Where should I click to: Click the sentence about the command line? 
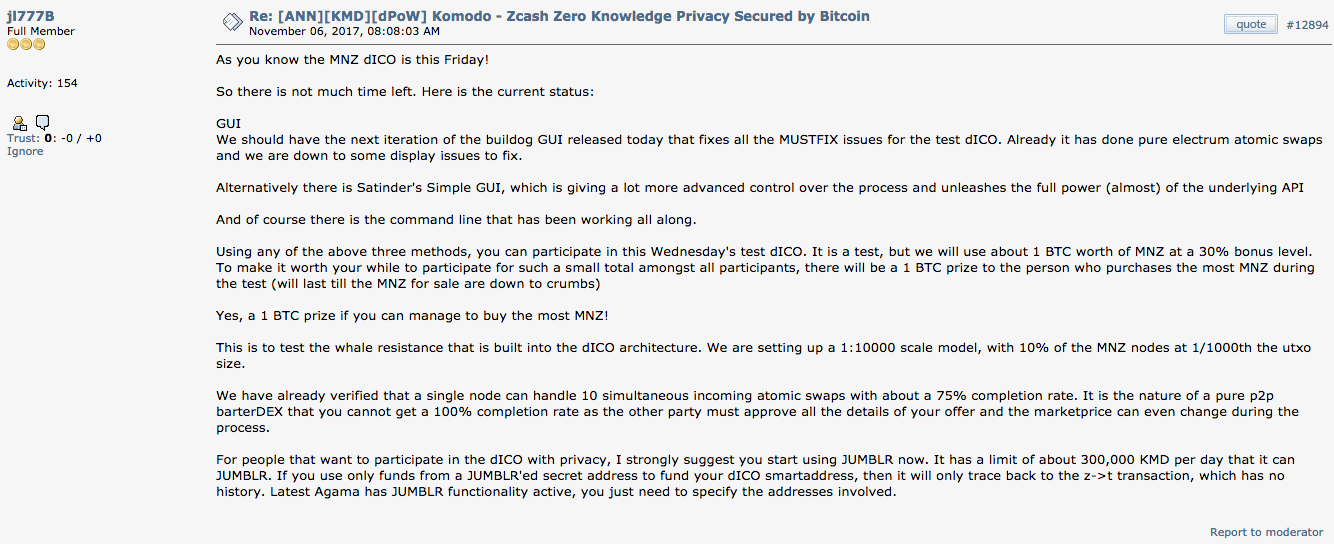click(456, 220)
